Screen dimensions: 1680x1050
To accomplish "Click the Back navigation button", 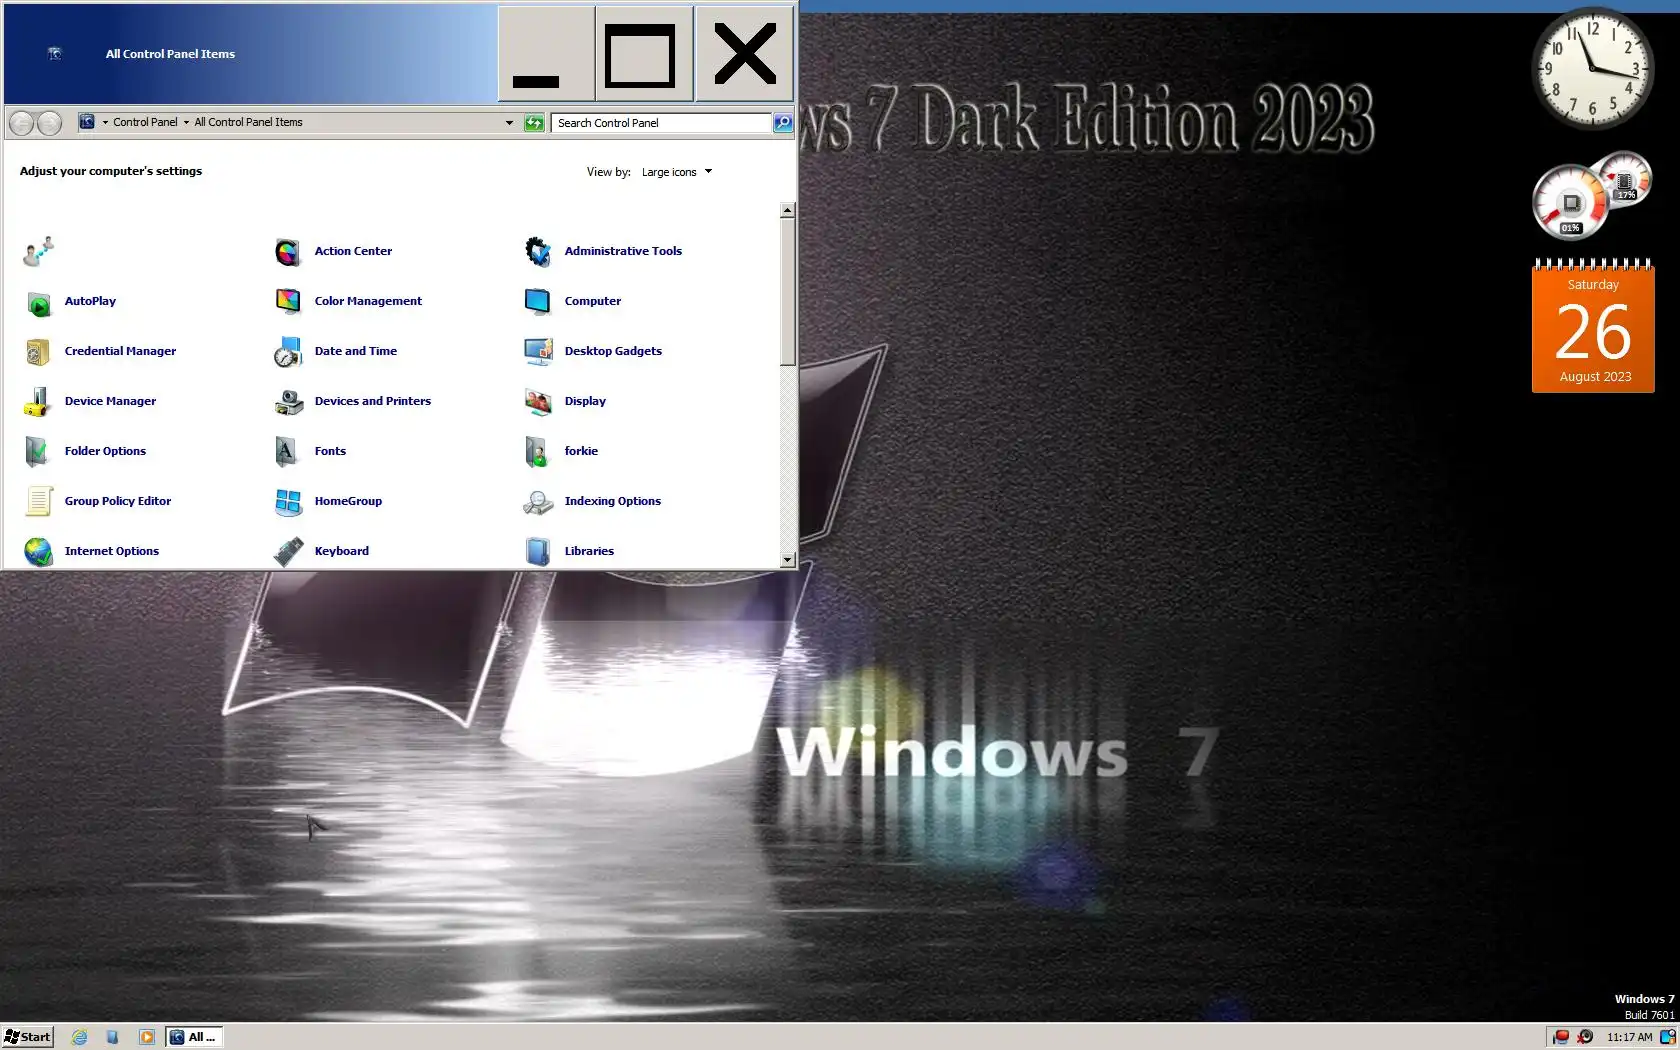I will click(x=21, y=123).
